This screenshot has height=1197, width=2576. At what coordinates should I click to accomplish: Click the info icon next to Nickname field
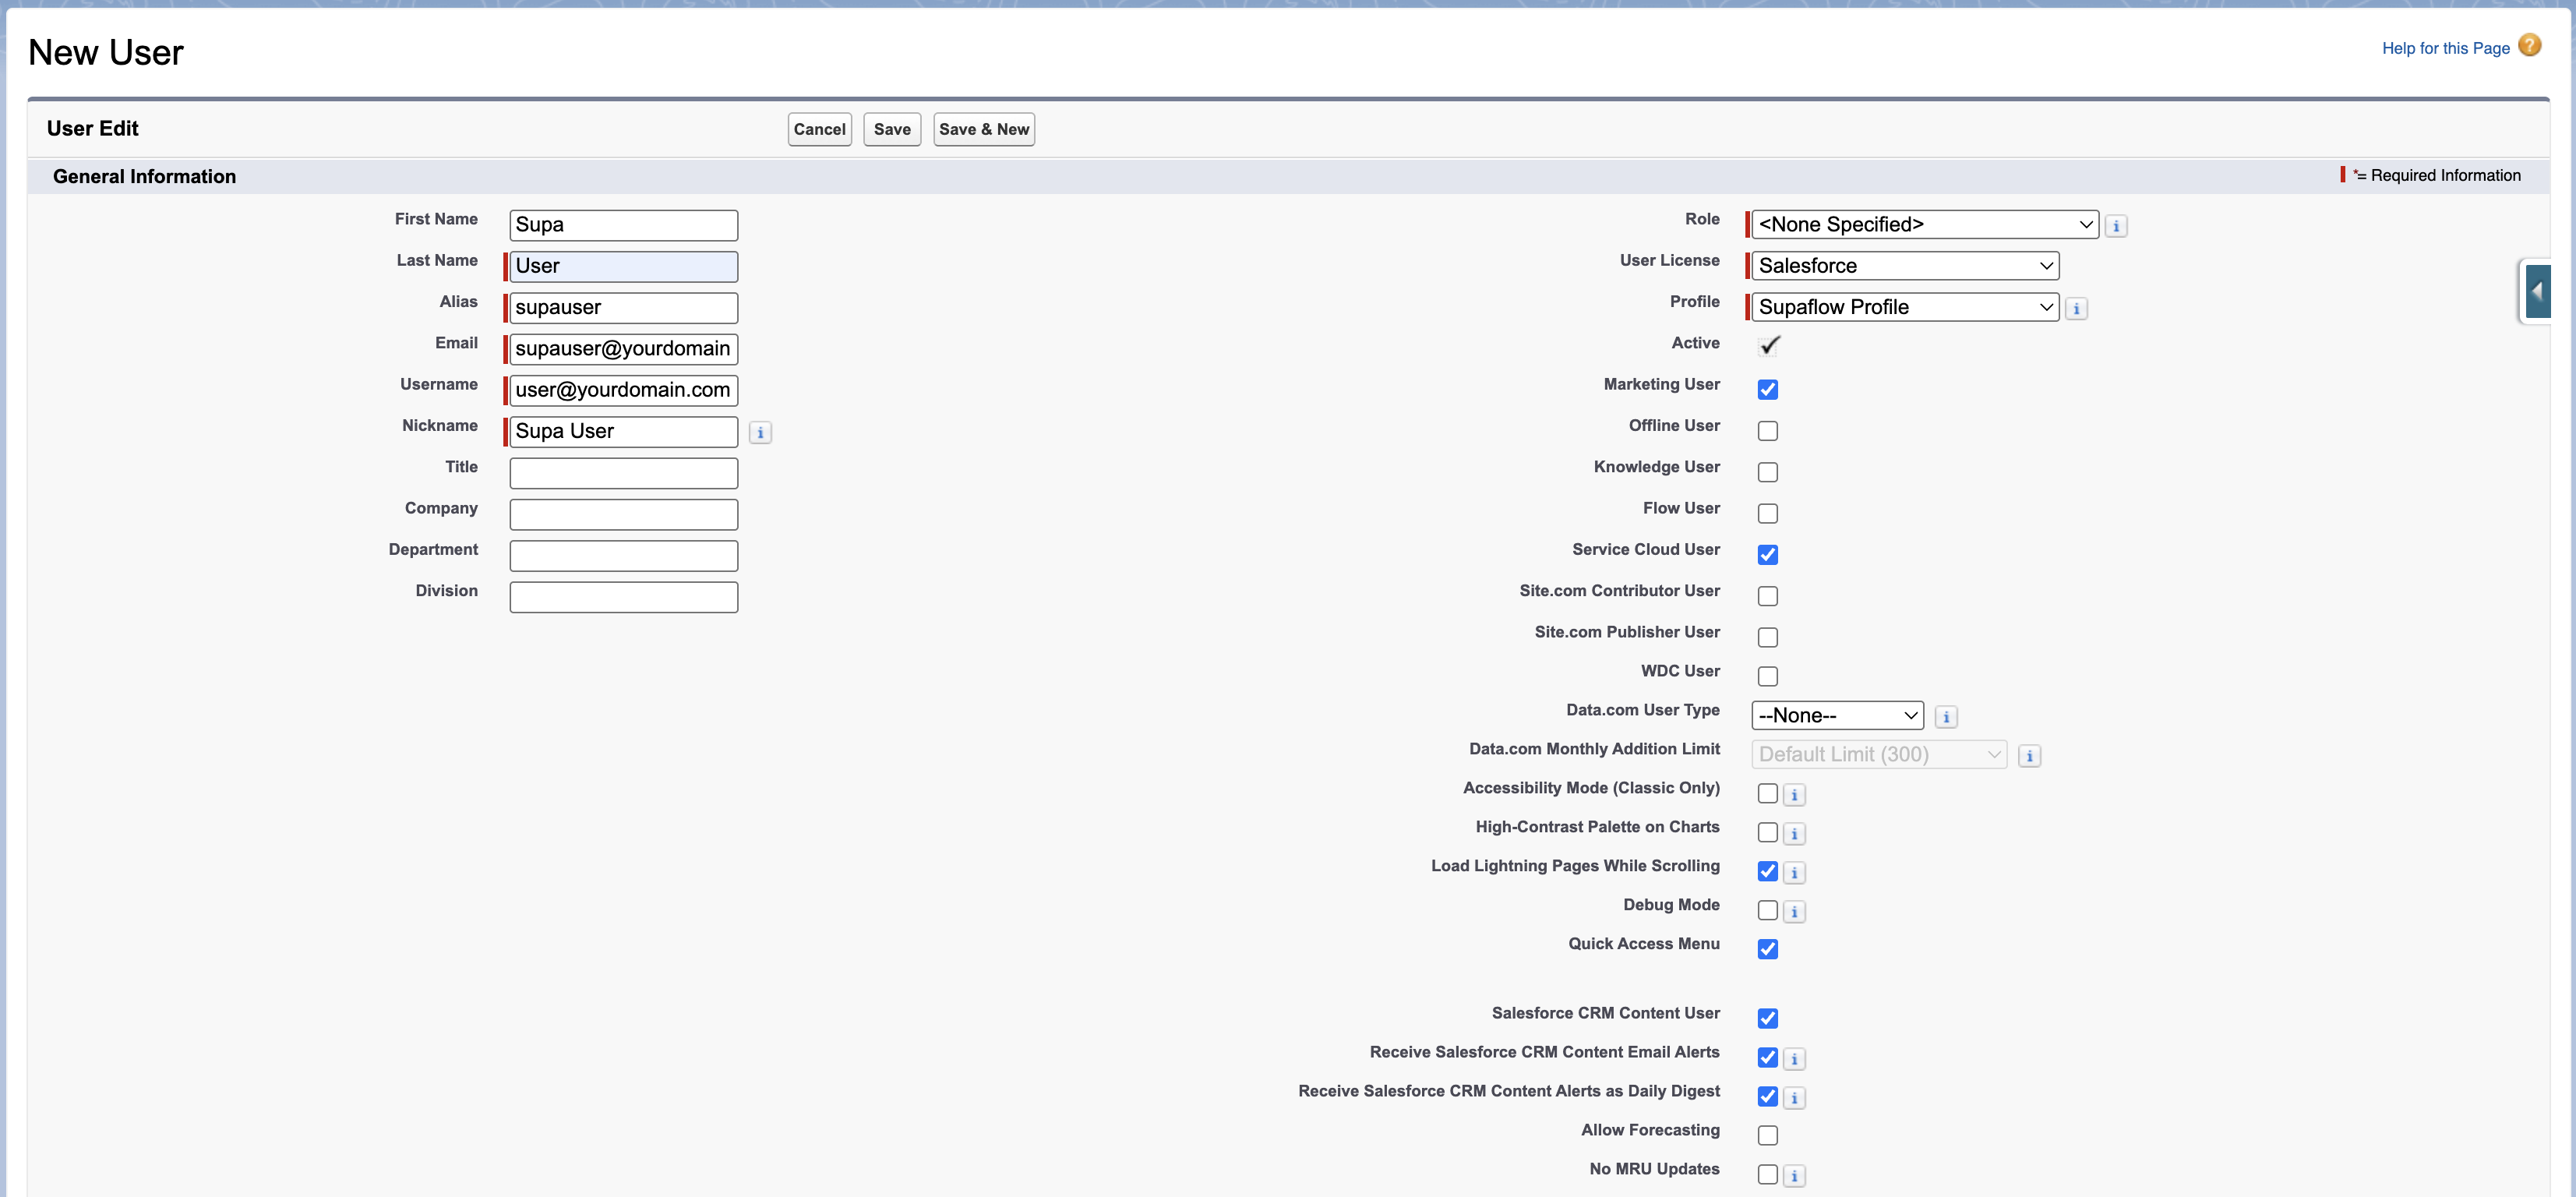tap(761, 433)
